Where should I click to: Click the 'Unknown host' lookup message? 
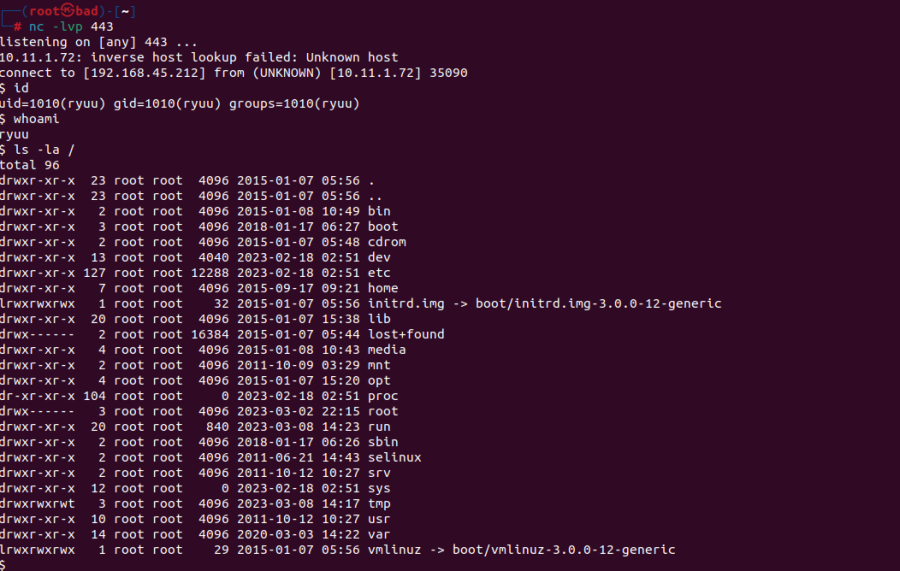[x=352, y=57]
